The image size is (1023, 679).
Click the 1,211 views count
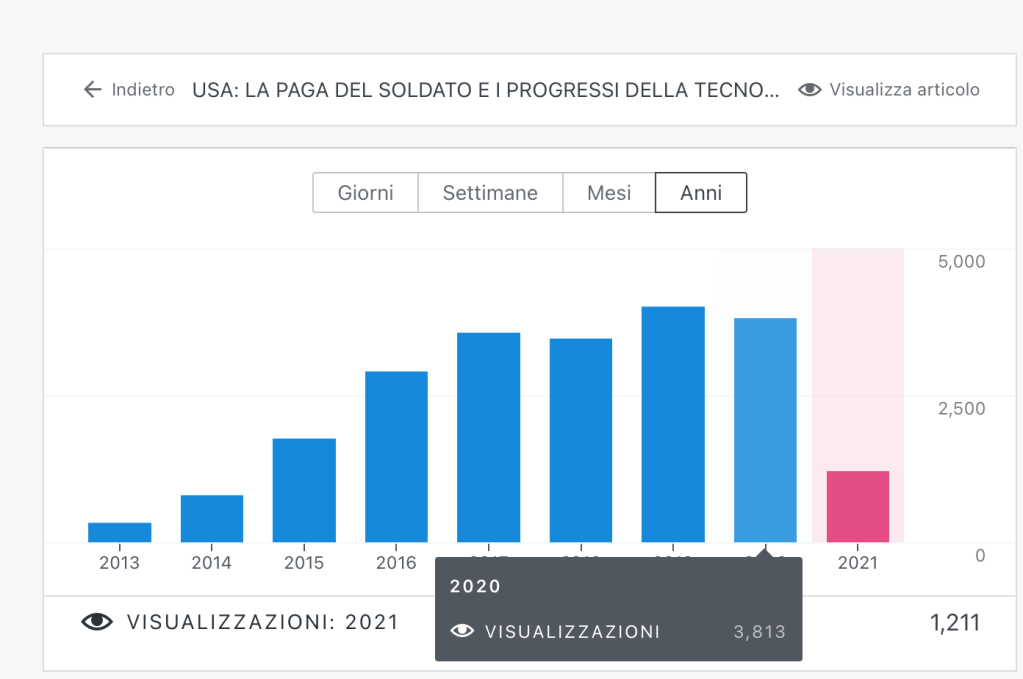[954, 623]
